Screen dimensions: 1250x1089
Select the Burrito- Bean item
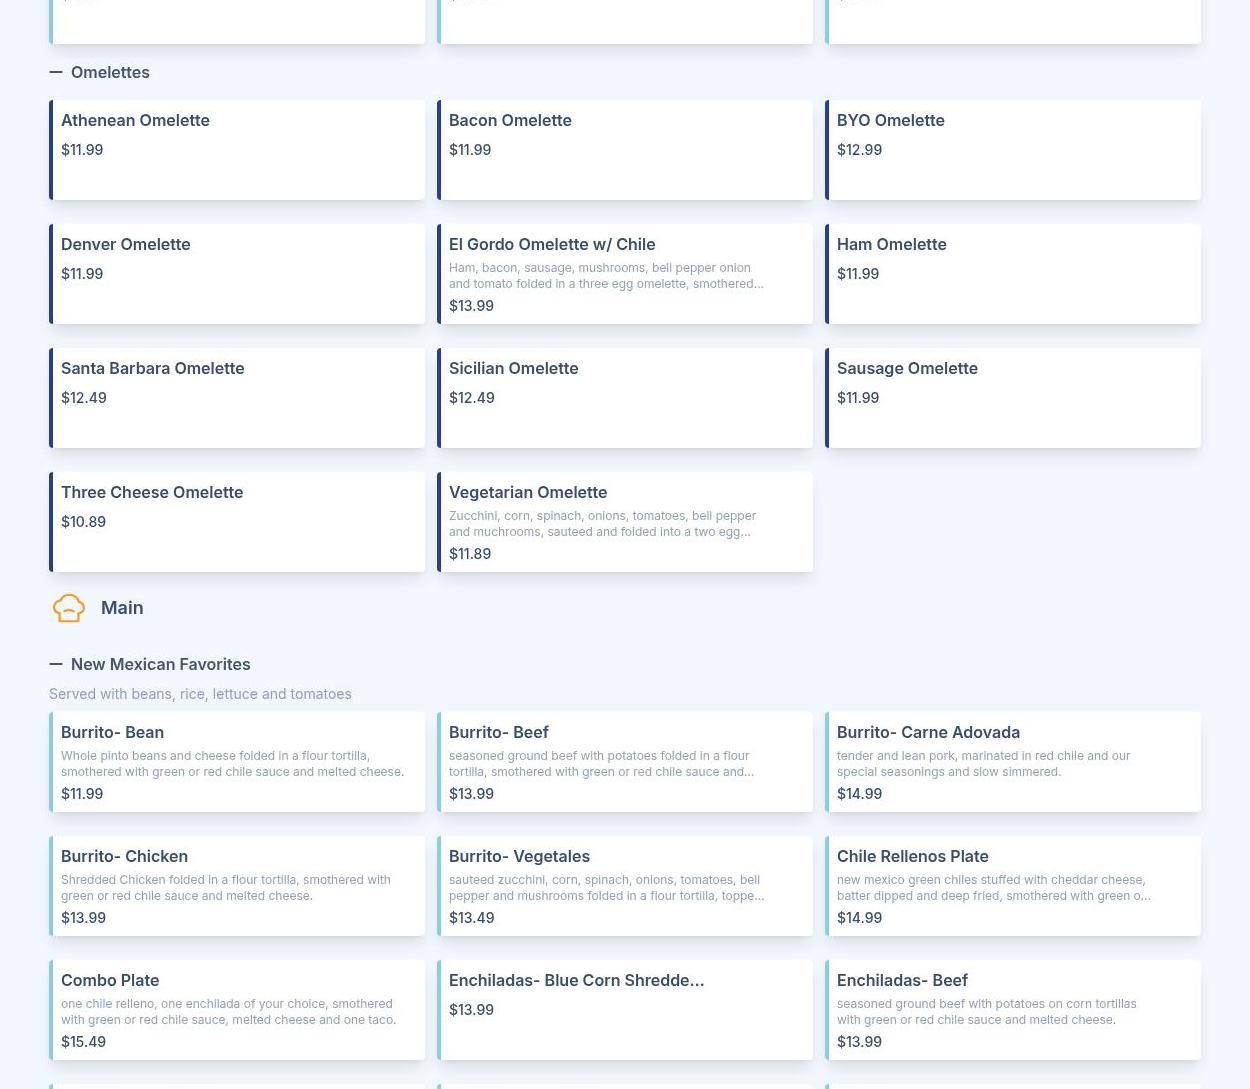tap(238, 762)
